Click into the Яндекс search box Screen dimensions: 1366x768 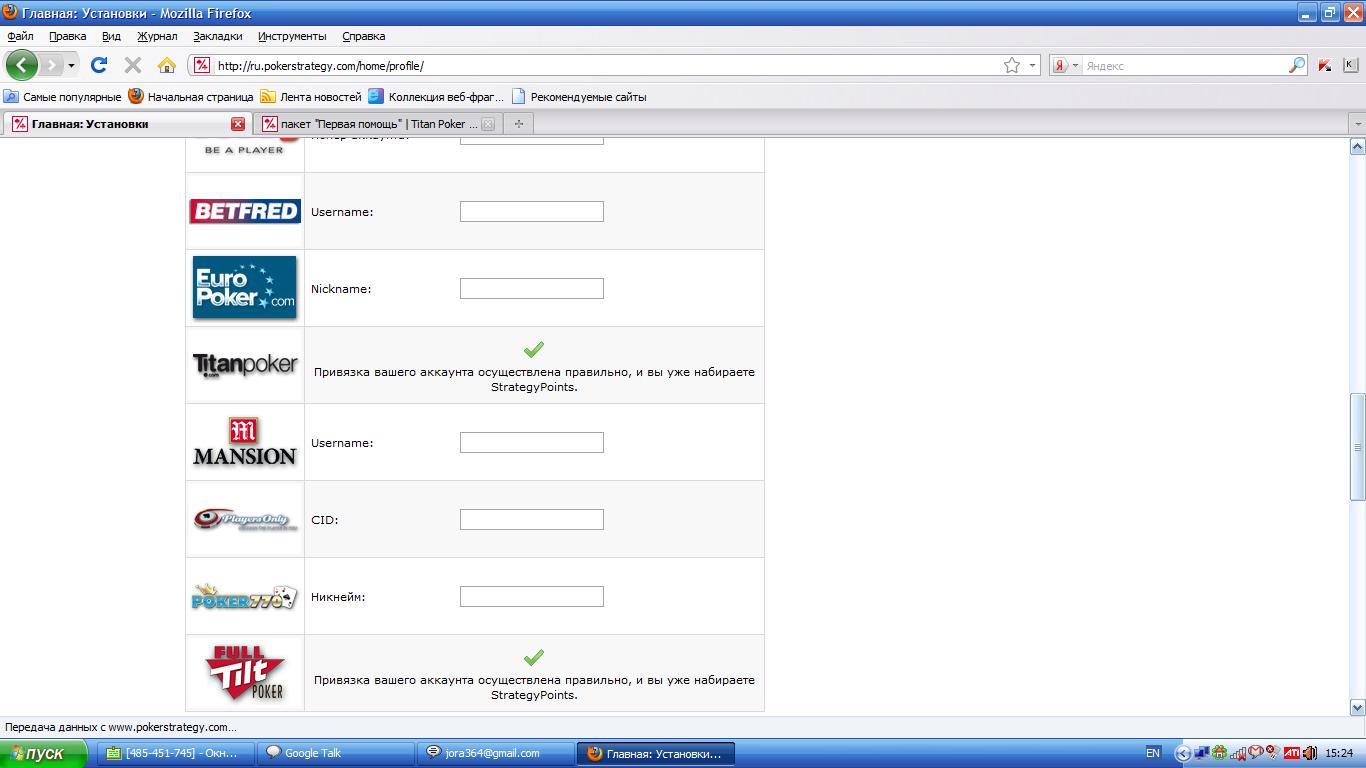tap(1185, 66)
